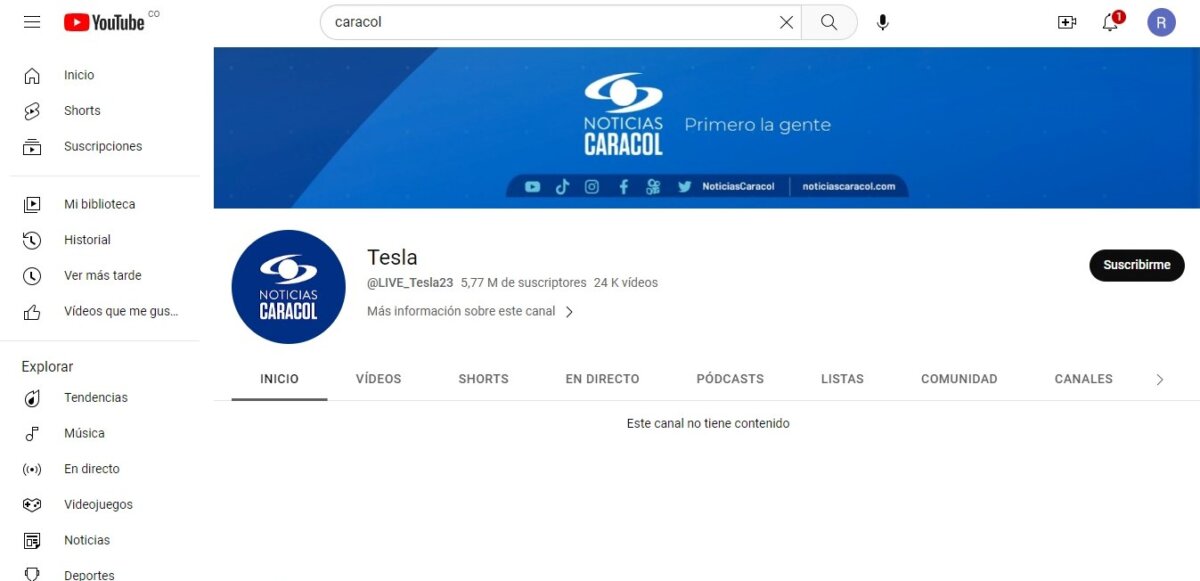
Task: Open the PÓDCASTS tab
Action: (730, 379)
